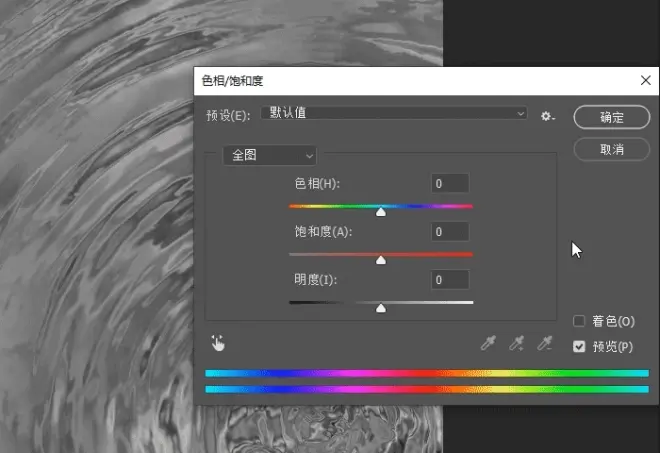Click the 色相/饱和度 dialog title
Screen dimensions: 660x453
232,80
